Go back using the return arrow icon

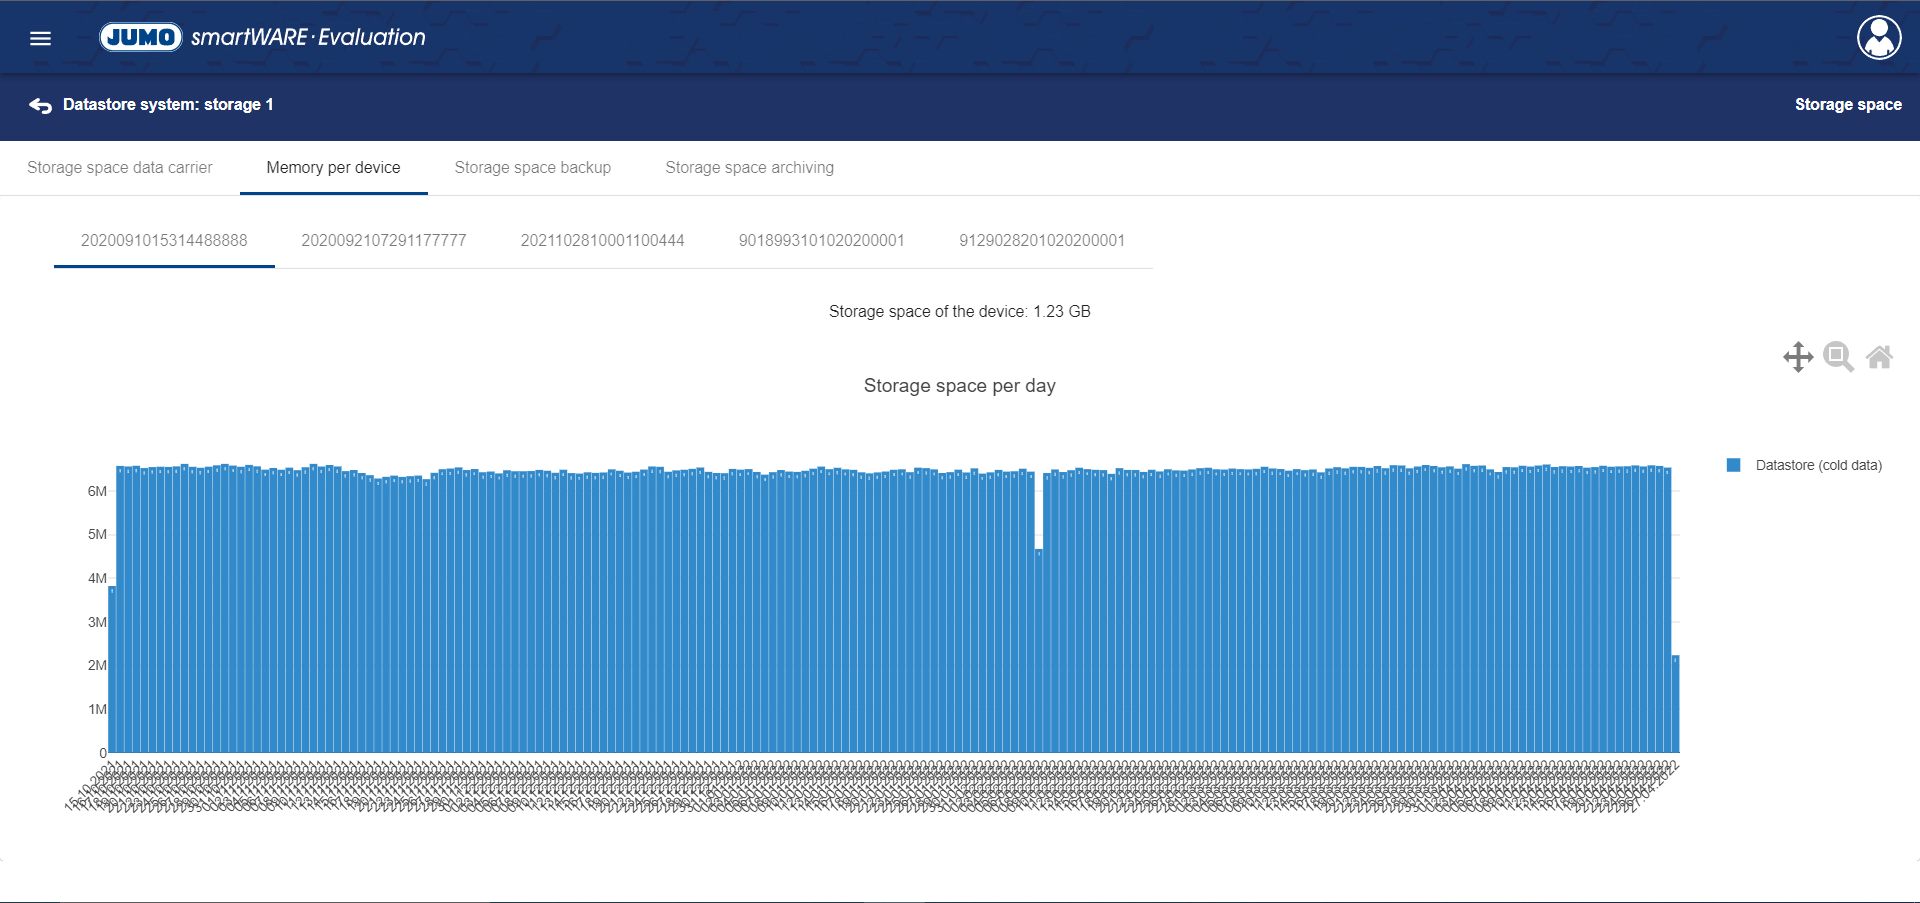click(x=40, y=105)
